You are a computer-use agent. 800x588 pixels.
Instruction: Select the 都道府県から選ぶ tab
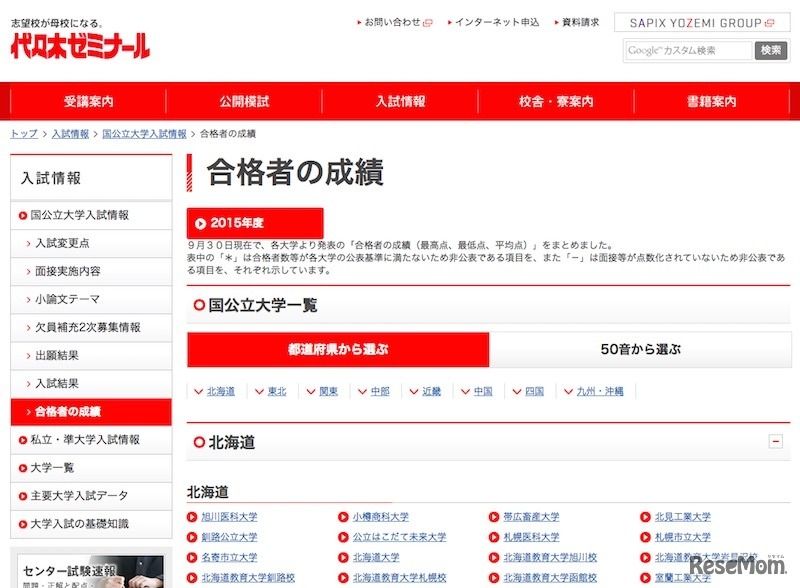pyautogui.click(x=340, y=349)
